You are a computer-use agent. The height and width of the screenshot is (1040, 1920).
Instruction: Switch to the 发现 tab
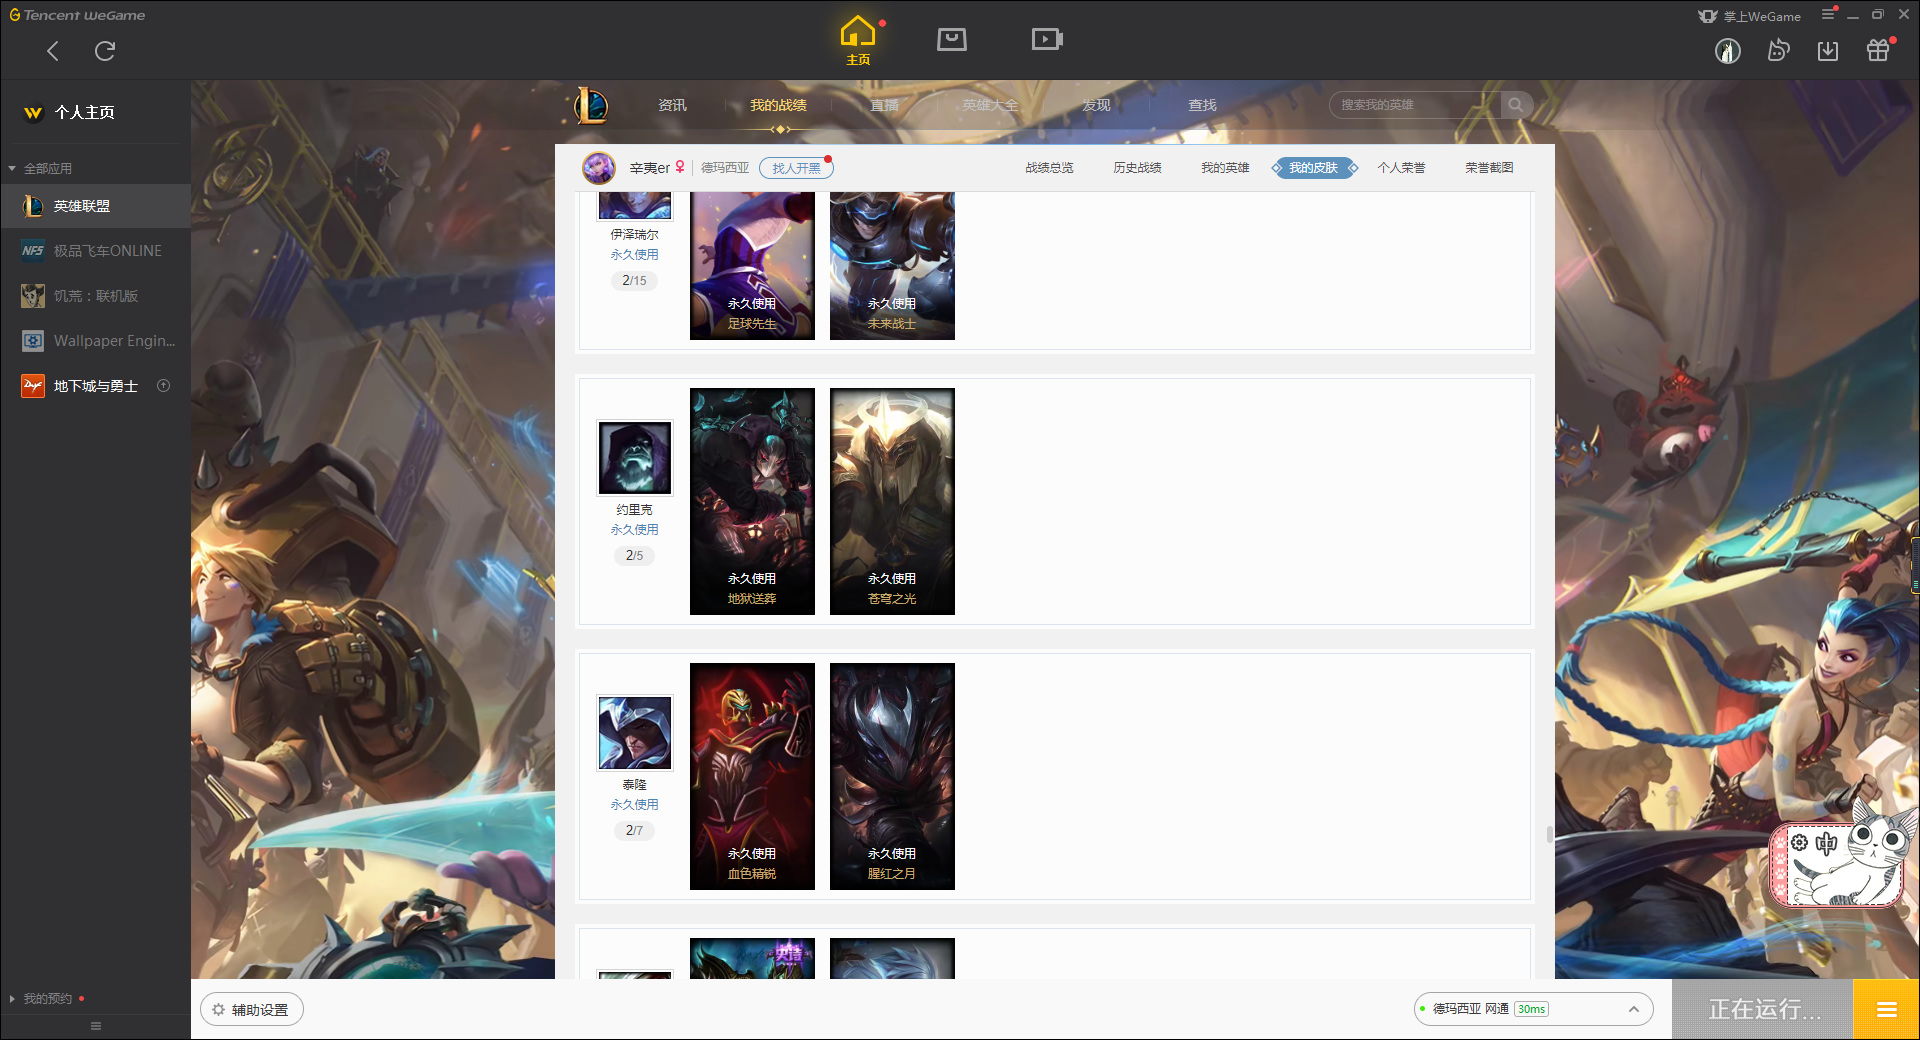click(1096, 105)
